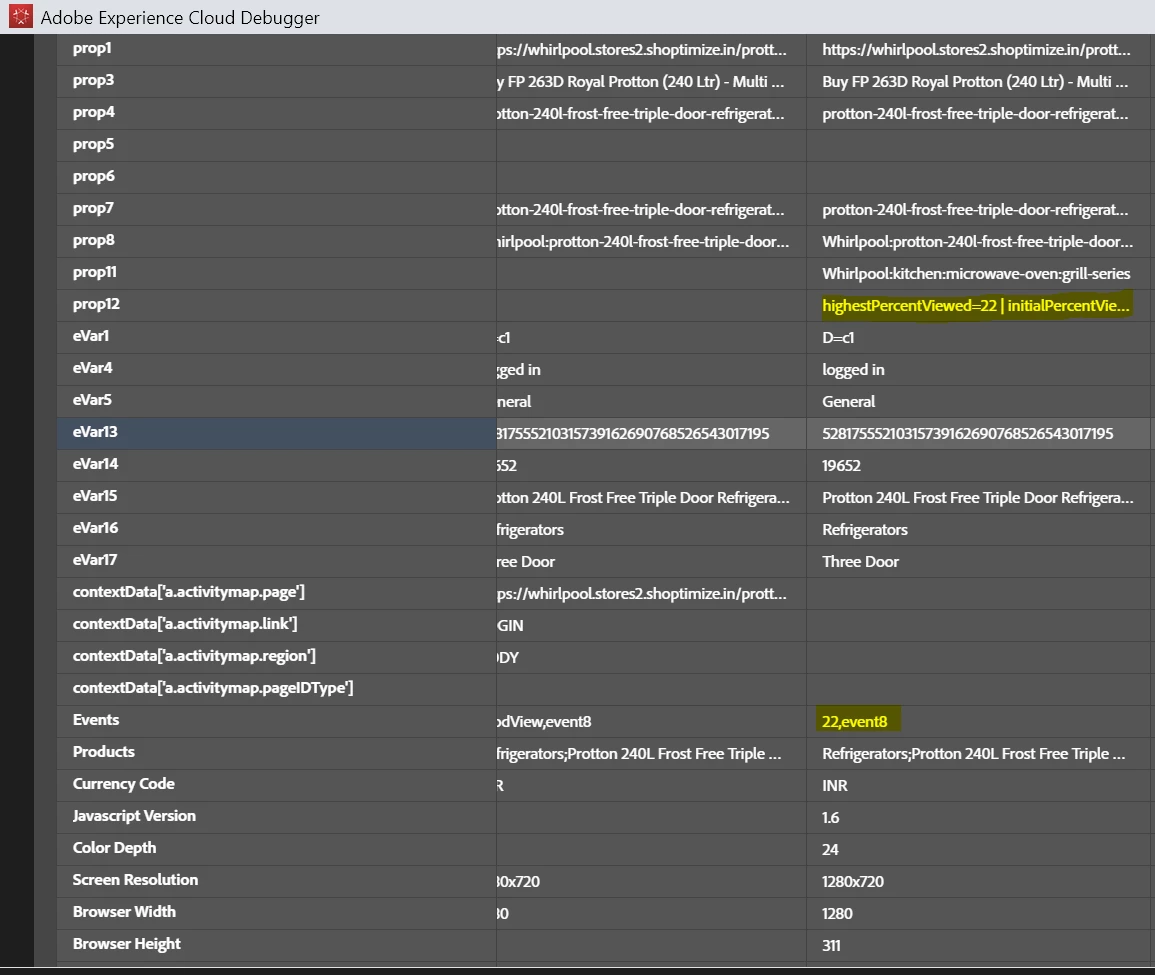Click the Whirlpool:kitchen:microwave-oven:grill-series value
Image resolution: width=1155 pixels, height=975 pixels.
click(x=976, y=274)
